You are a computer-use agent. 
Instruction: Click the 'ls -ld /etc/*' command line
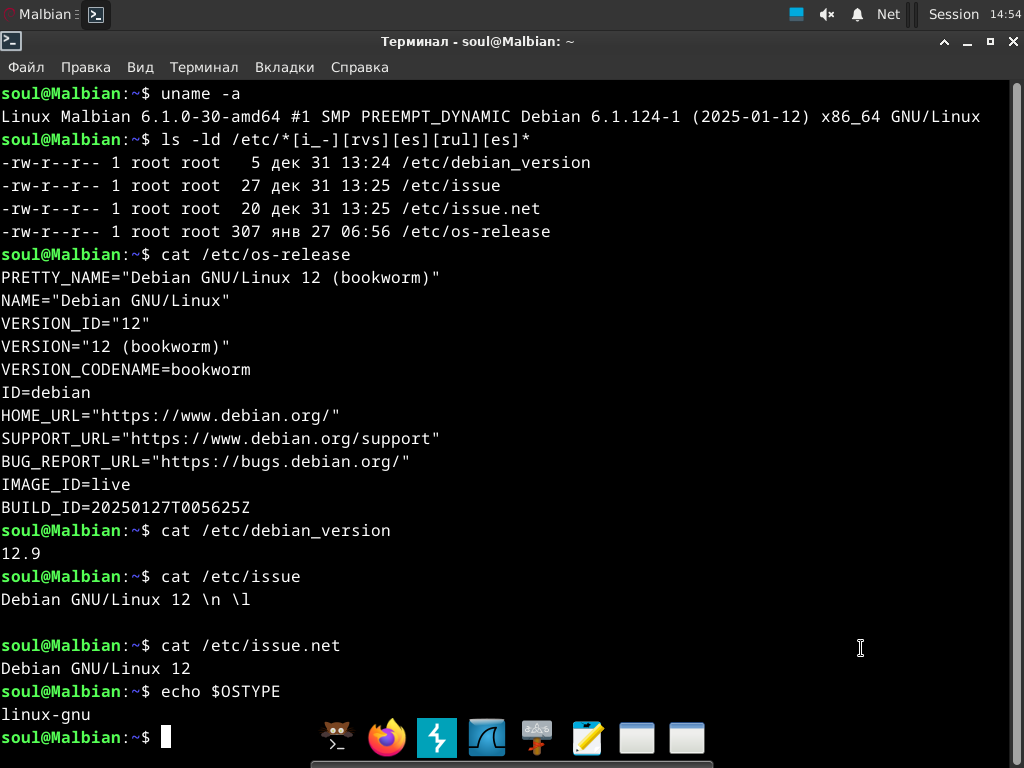point(266,140)
